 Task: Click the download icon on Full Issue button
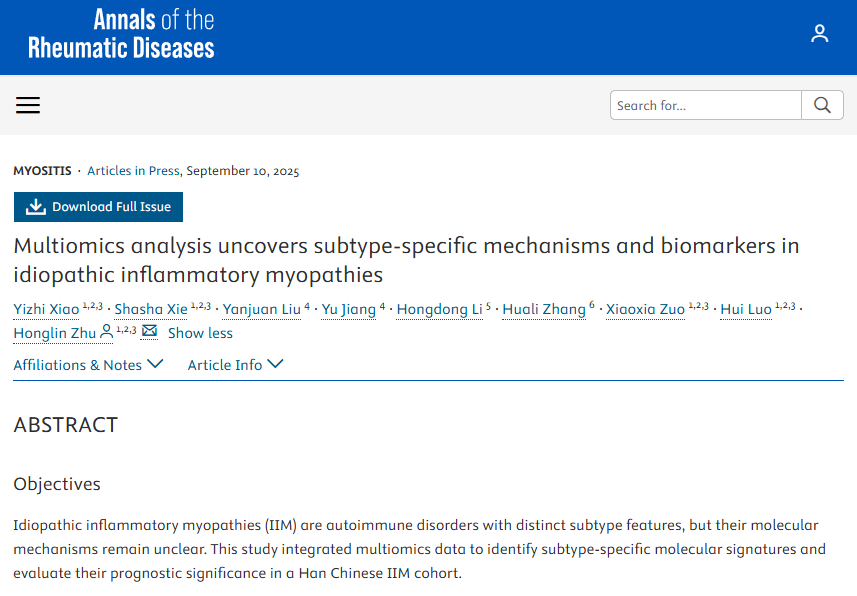pyautogui.click(x=36, y=207)
